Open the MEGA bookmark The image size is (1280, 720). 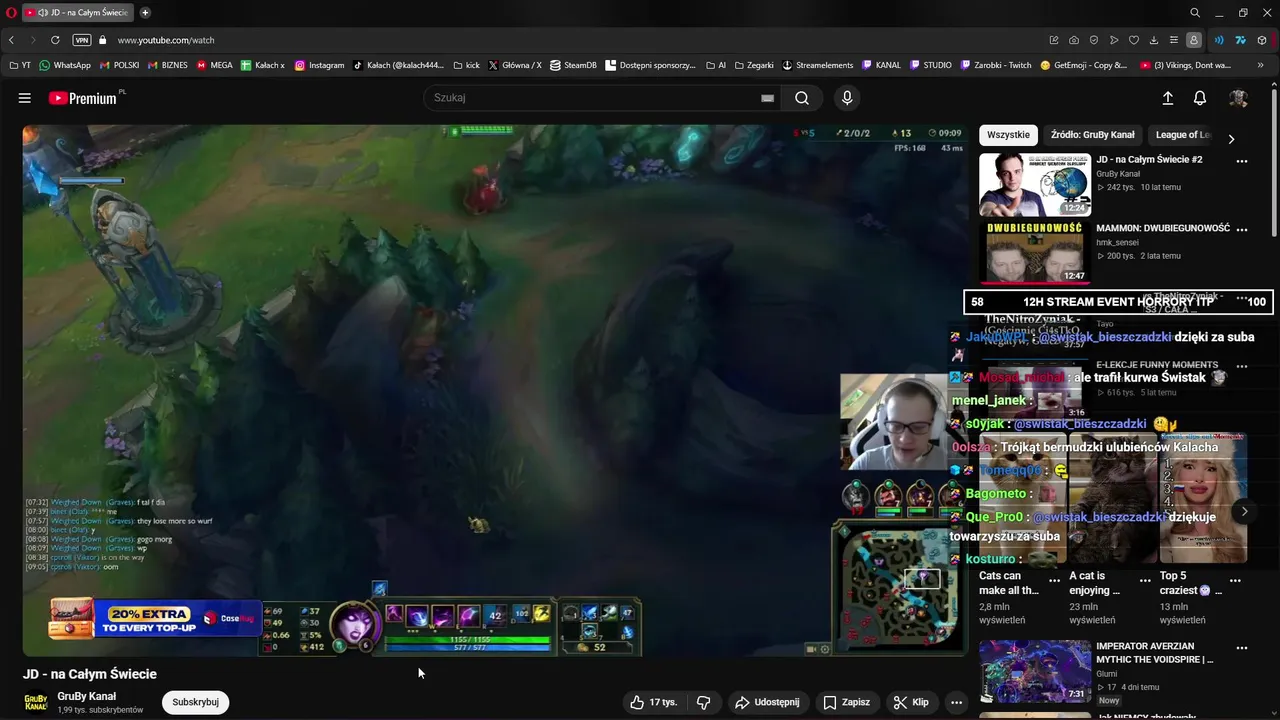(214, 65)
